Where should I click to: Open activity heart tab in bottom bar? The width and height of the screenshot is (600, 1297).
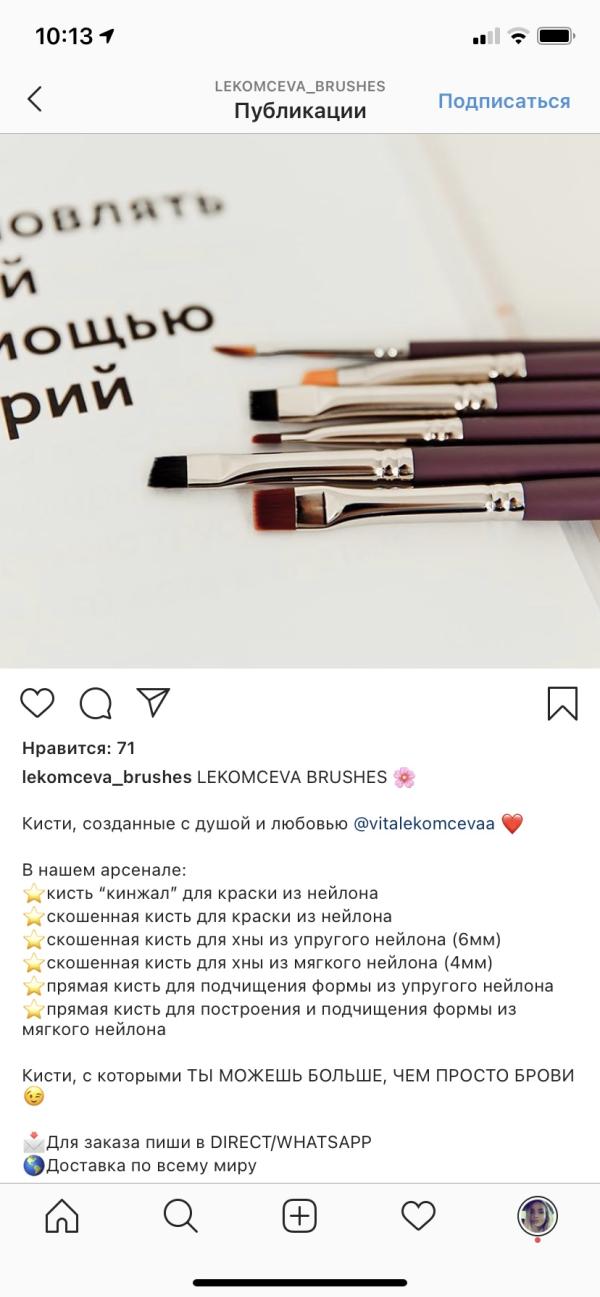pos(418,1216)
